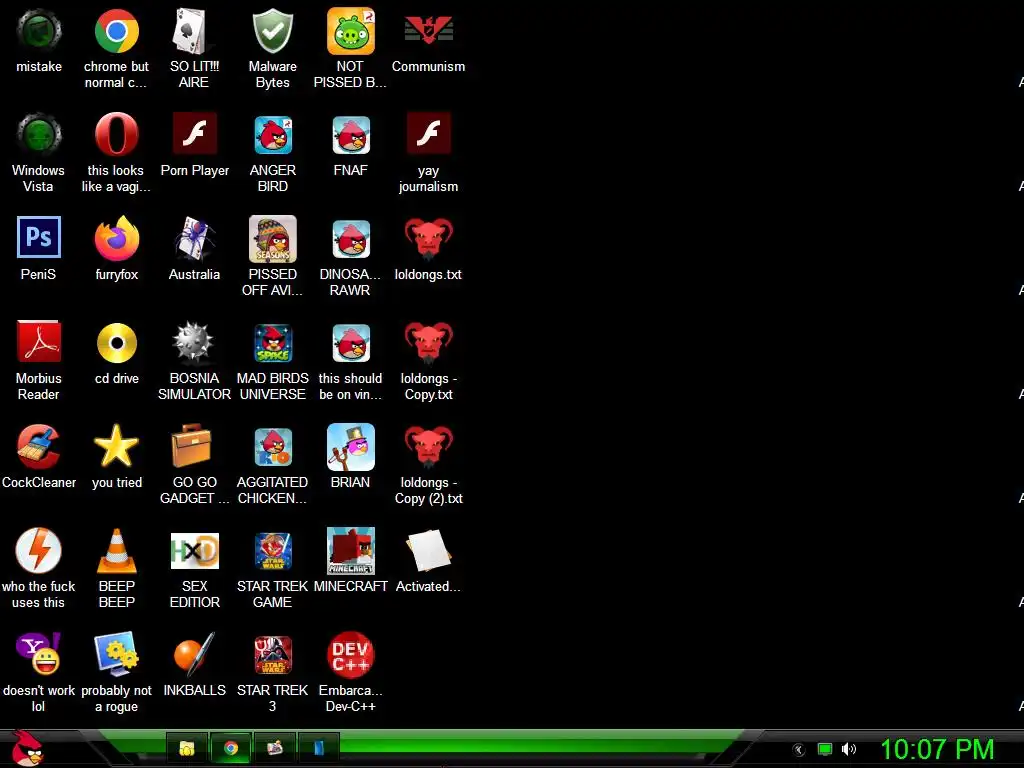Open 'MAD BIRDS UNIVERSE' Space icon
Viewport: 1024px width, 768px height.
pos(273,343)
